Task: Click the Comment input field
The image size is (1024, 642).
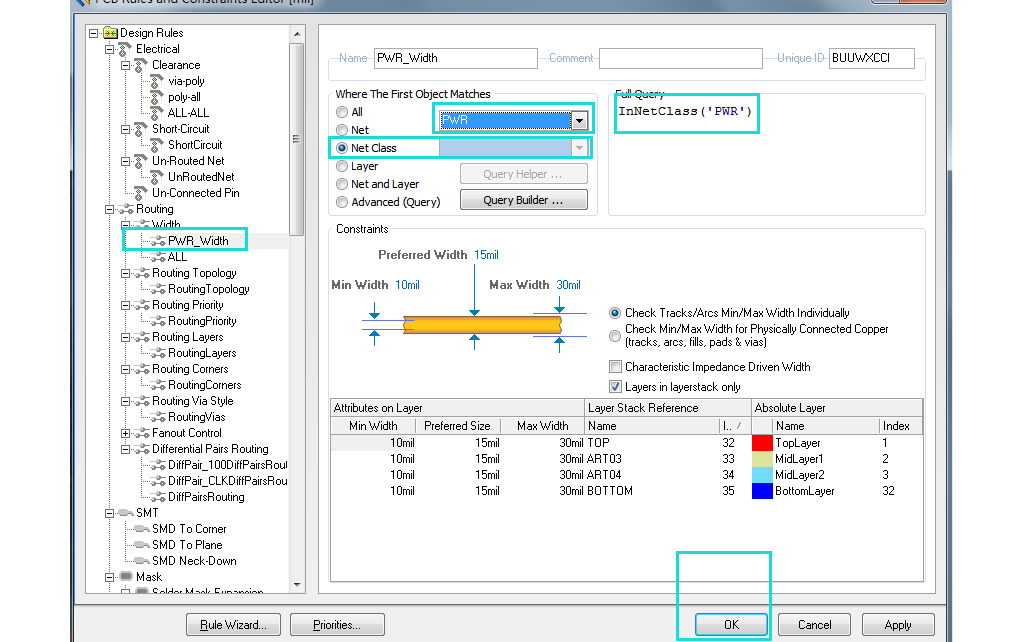Action: coord(681,58)
